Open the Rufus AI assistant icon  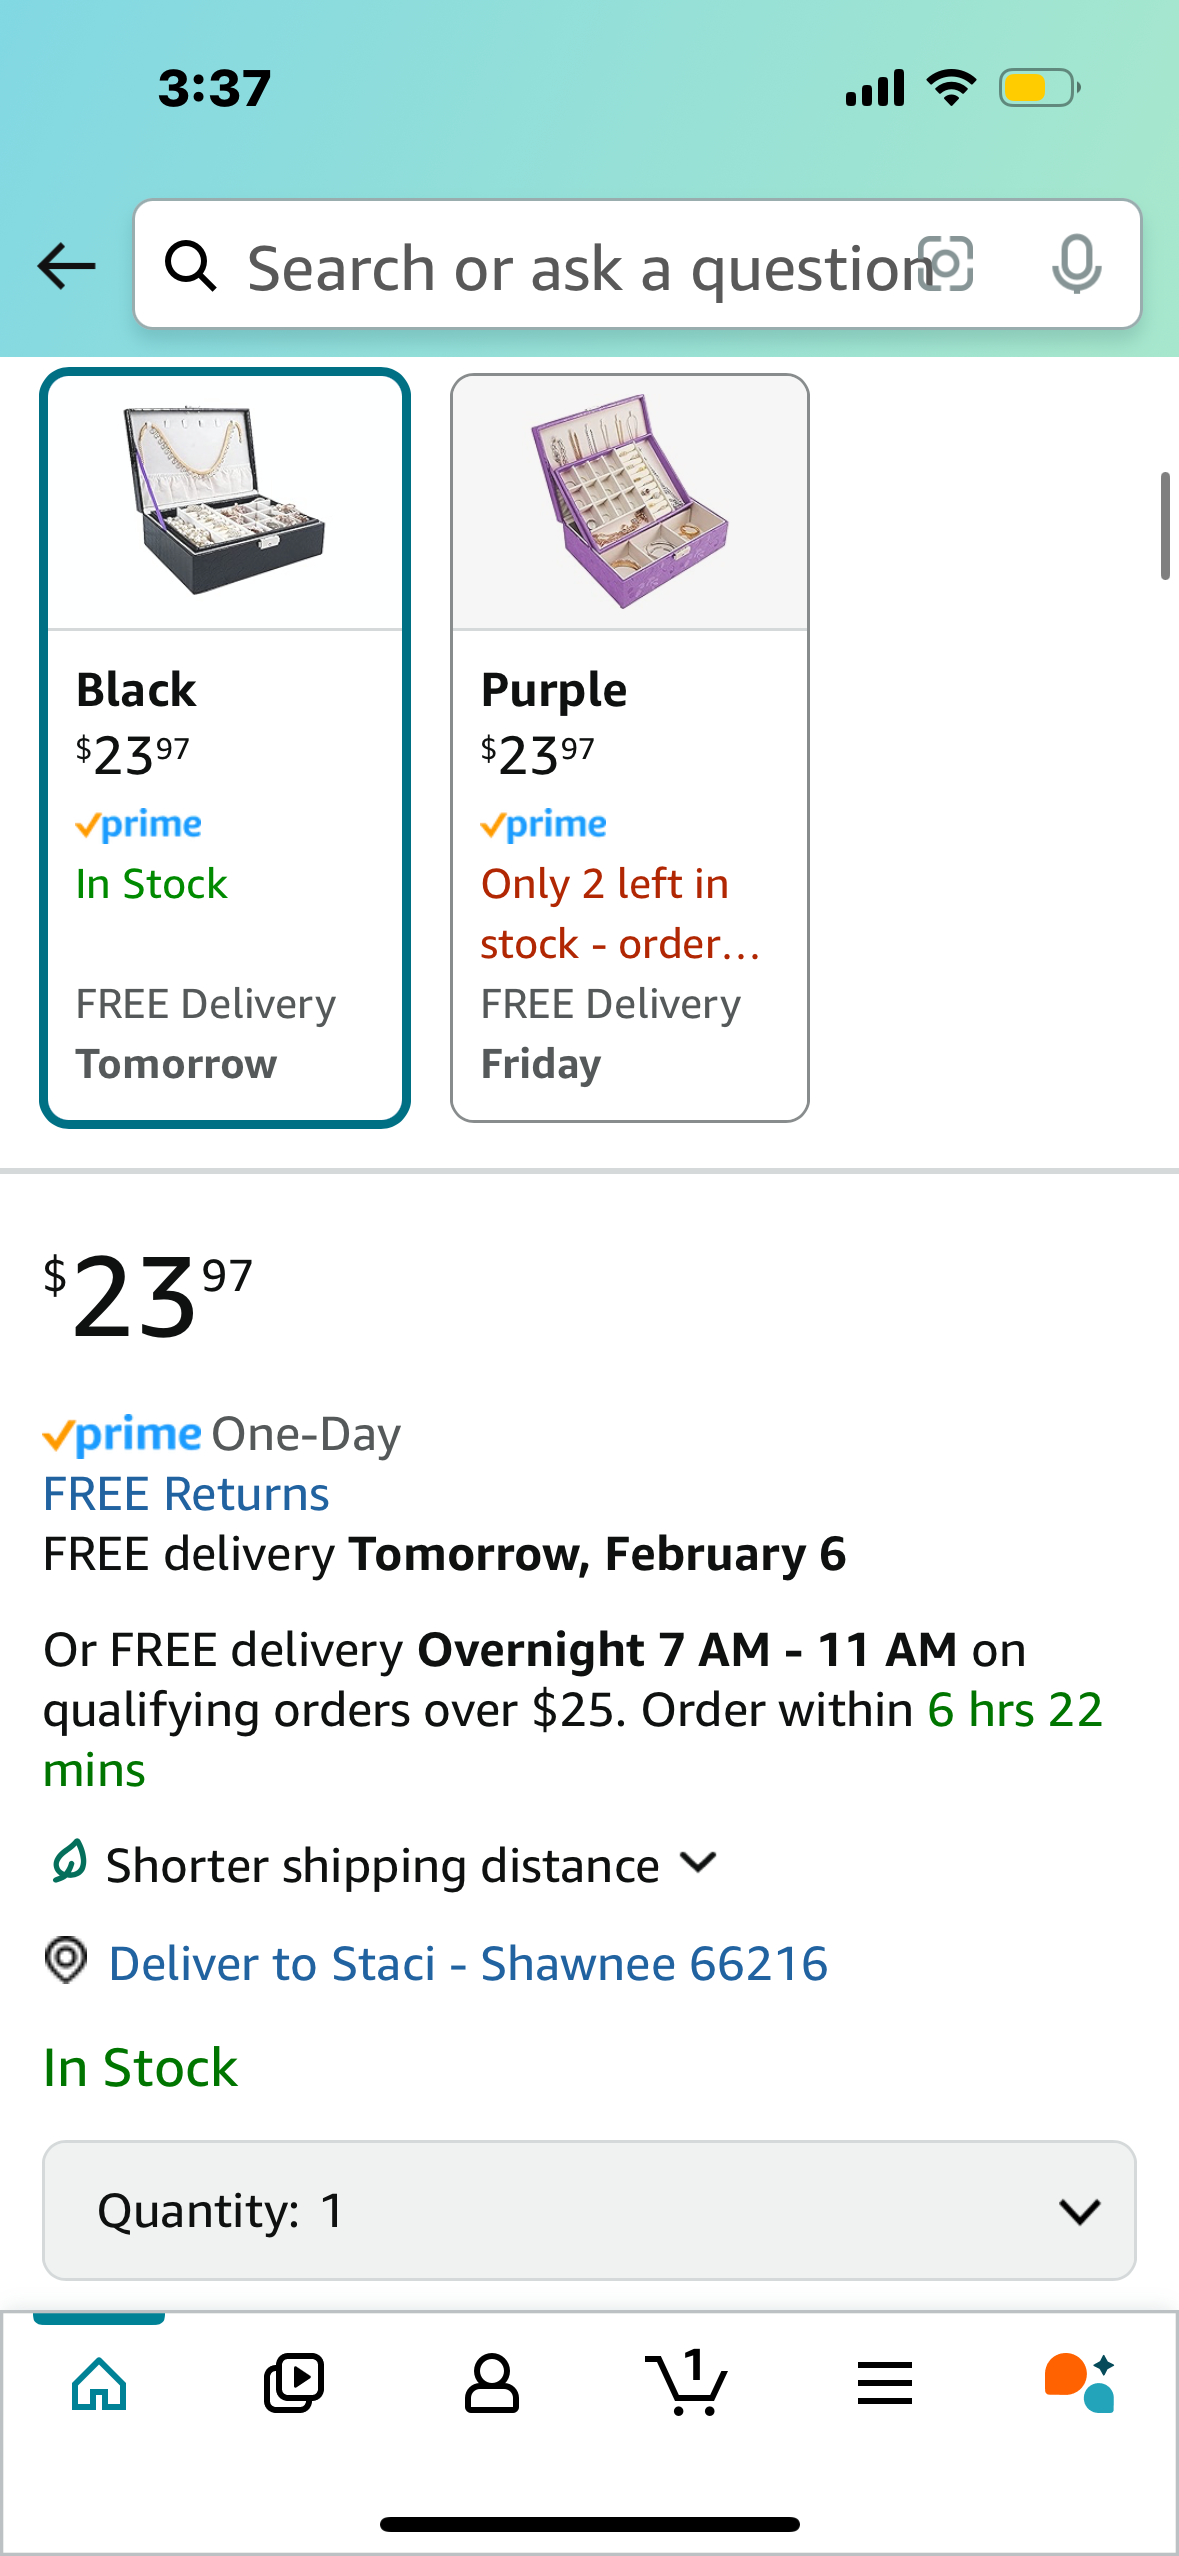pyautogui.click(x=1080, y=2383)
